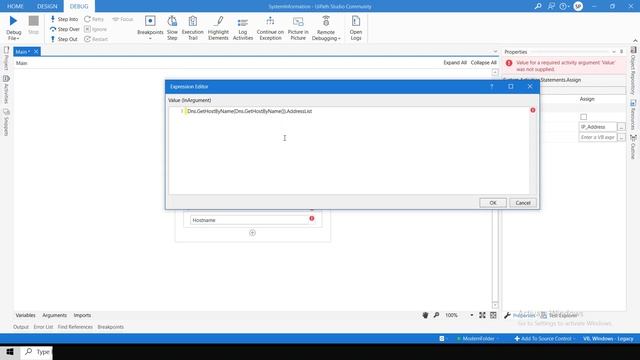Open ellipsis editor beside VB expression

tap(621, 137)
